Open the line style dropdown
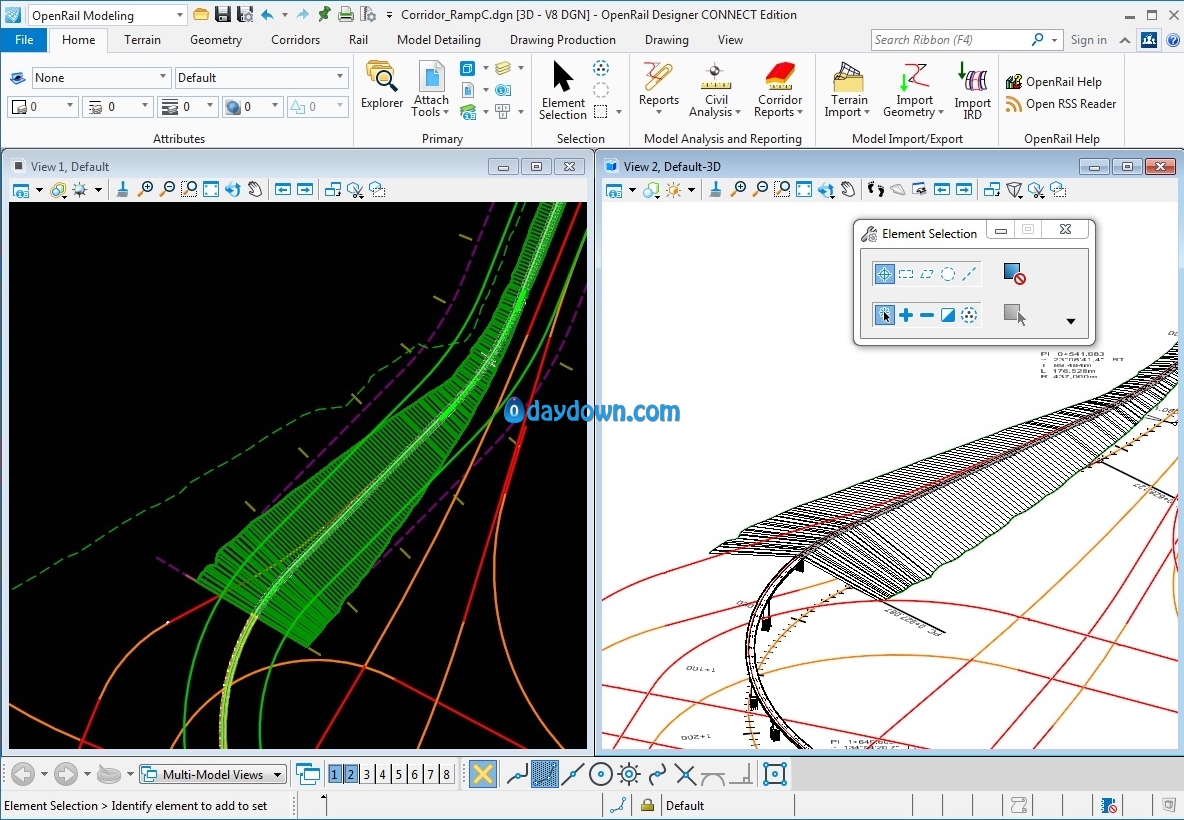Screen dimensions: 1184x820 (x=116, y=107)
